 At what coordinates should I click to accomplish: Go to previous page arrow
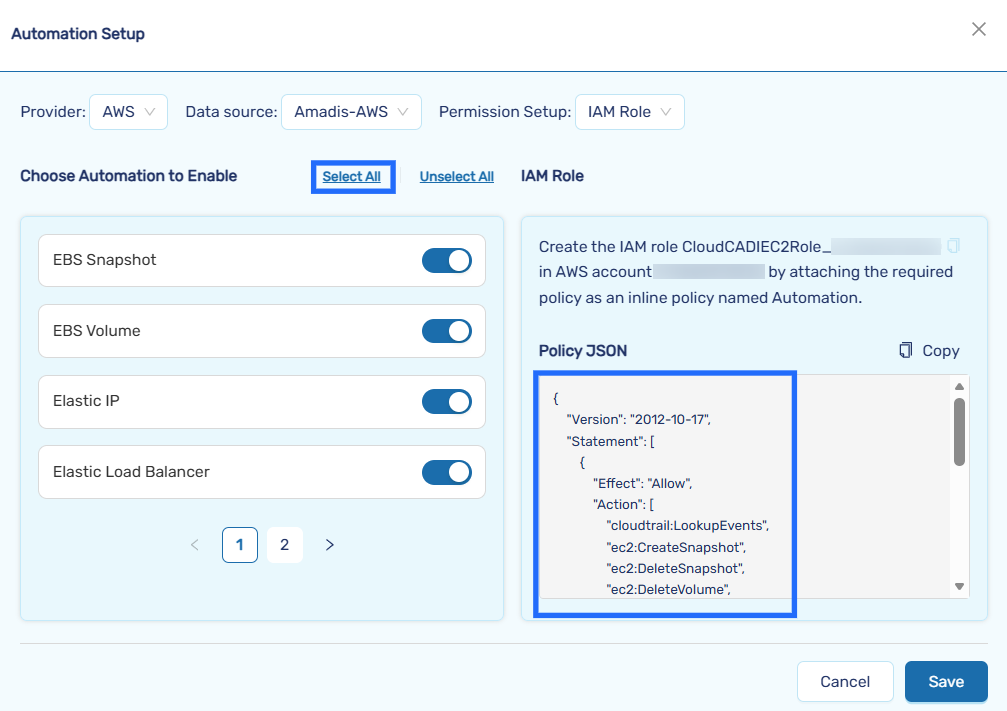click(x=194, y=545)
